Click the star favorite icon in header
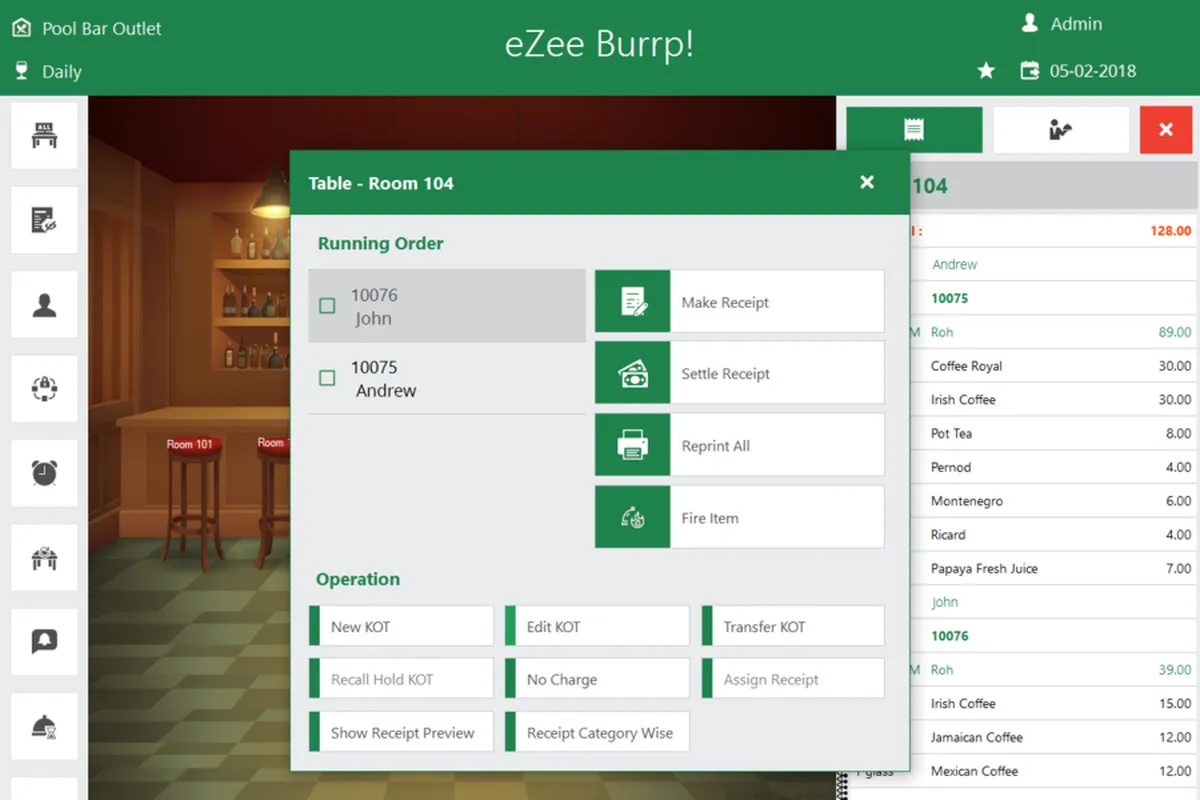1200x800 pixels. [986, 71]
